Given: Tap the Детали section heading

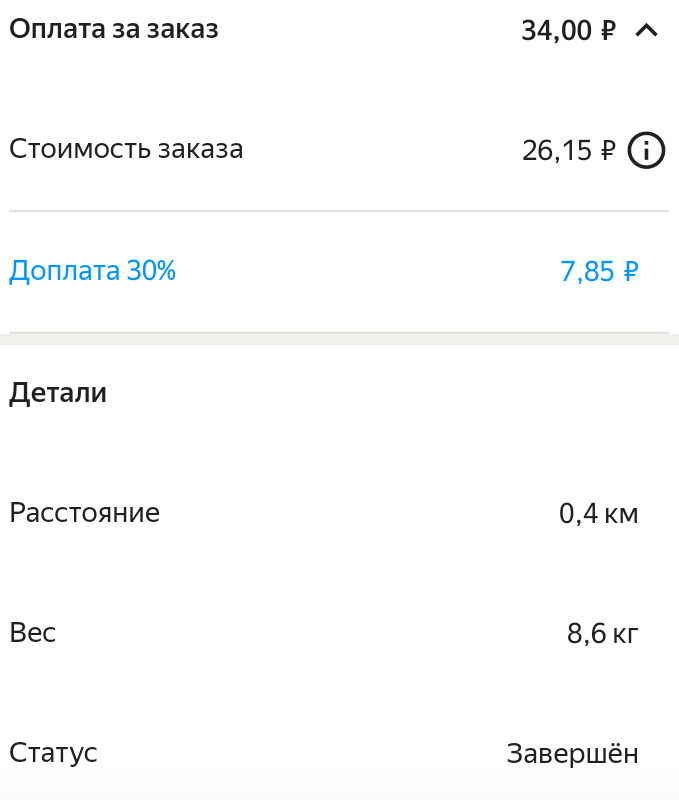Looking at the screenshot, I should 58,393.
